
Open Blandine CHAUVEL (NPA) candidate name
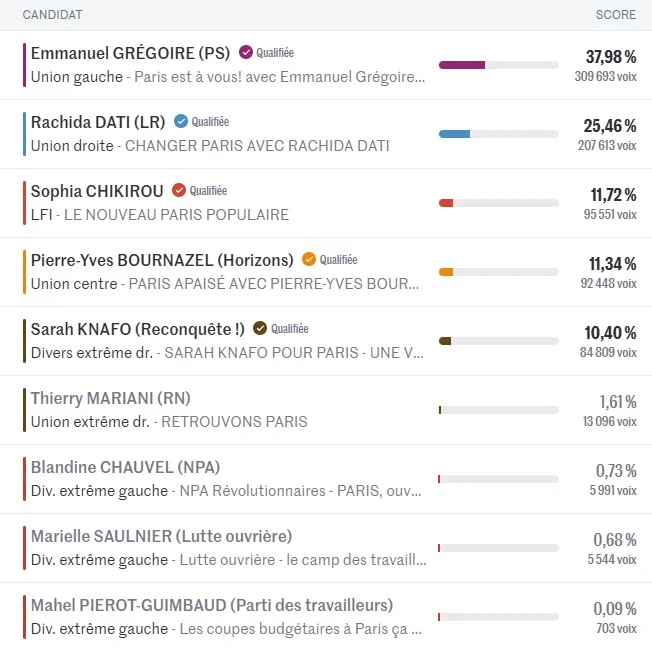[125, 467]
